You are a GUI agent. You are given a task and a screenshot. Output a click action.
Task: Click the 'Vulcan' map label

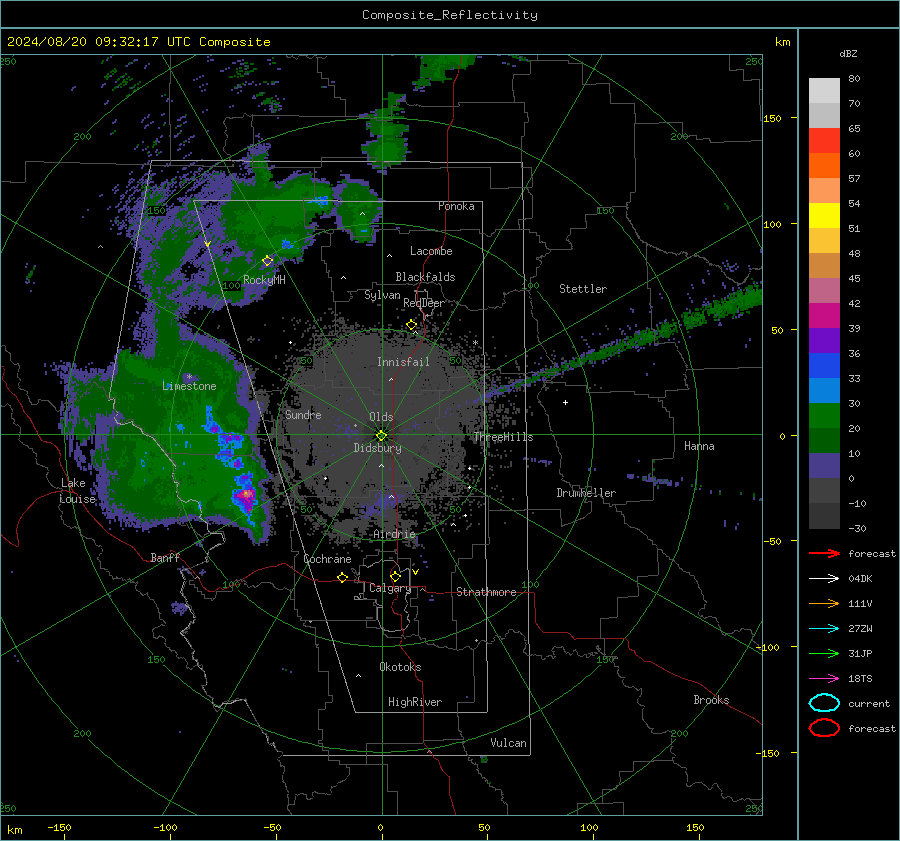[509, 743]
